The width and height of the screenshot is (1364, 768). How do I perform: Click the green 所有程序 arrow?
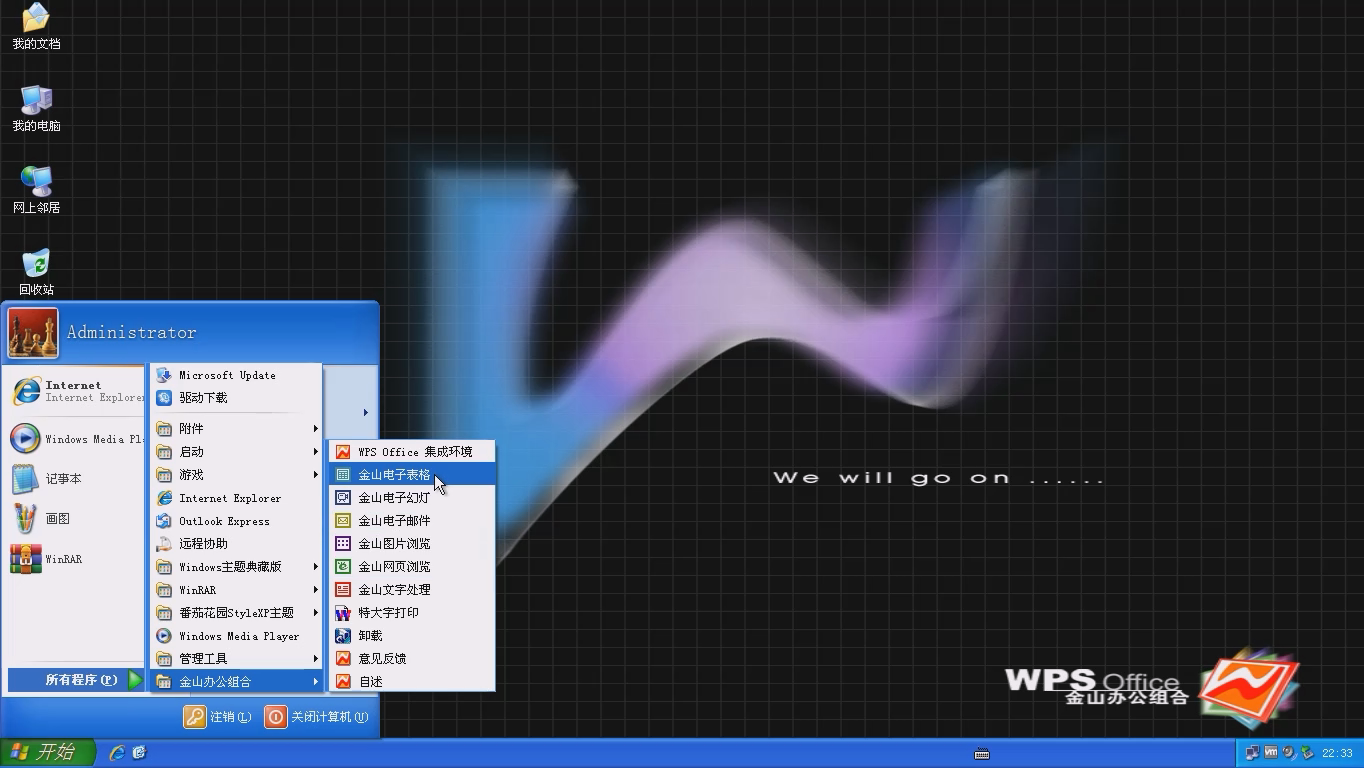tap(135, 680)
